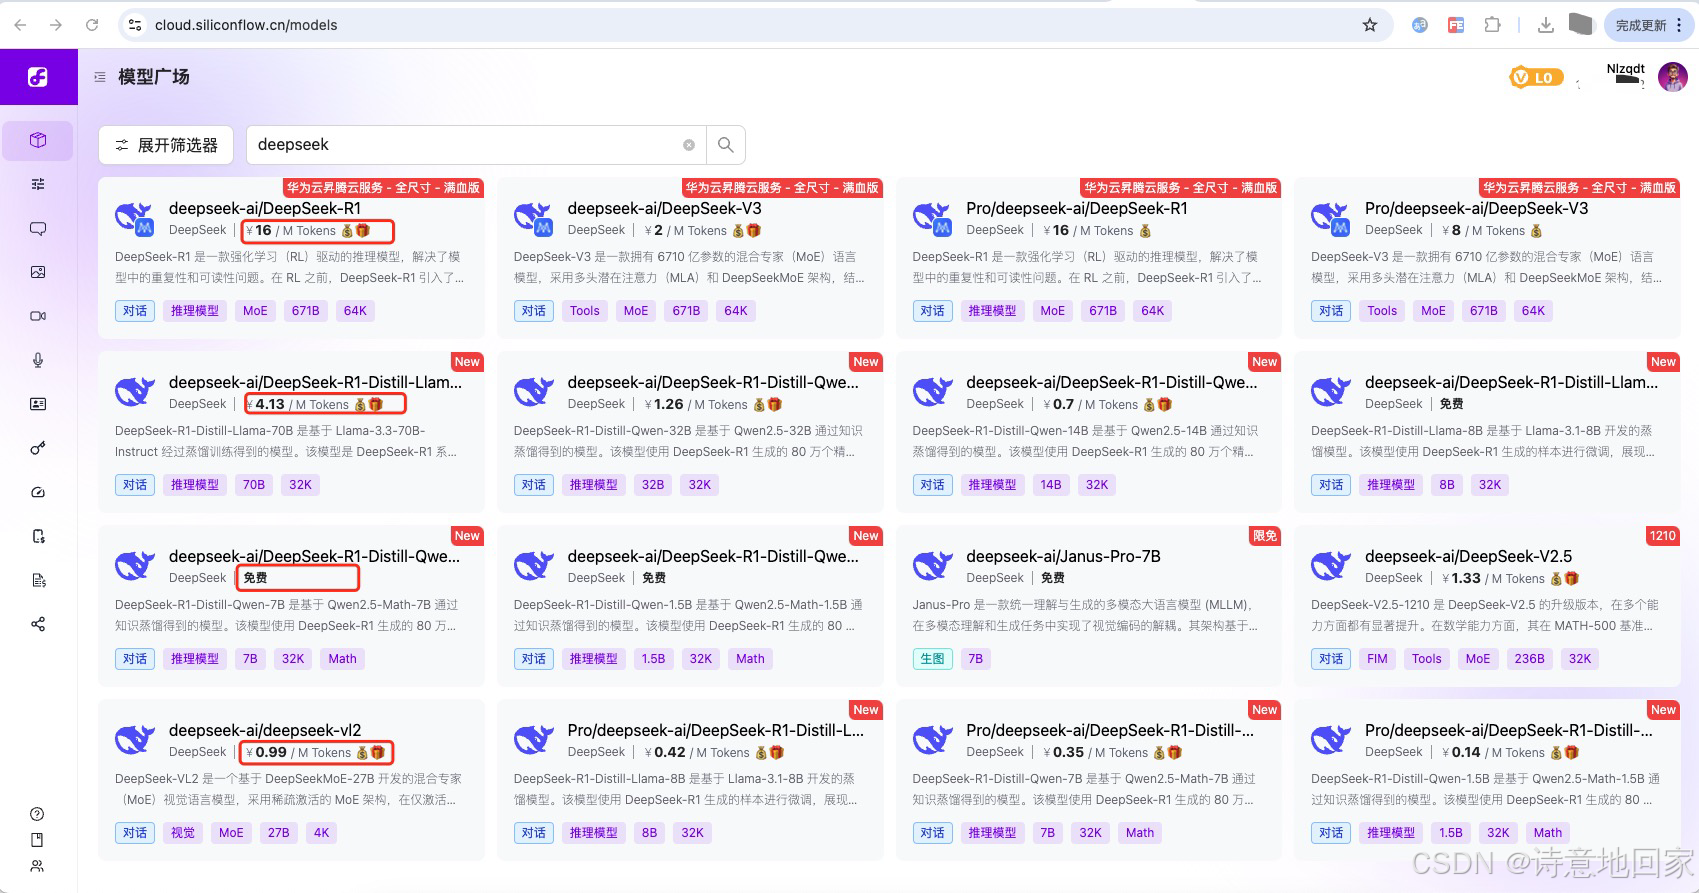The image size is (1699, 893).
Task: Click ¥0.42 / M Tokens price
Action: [x=697, y=752]
